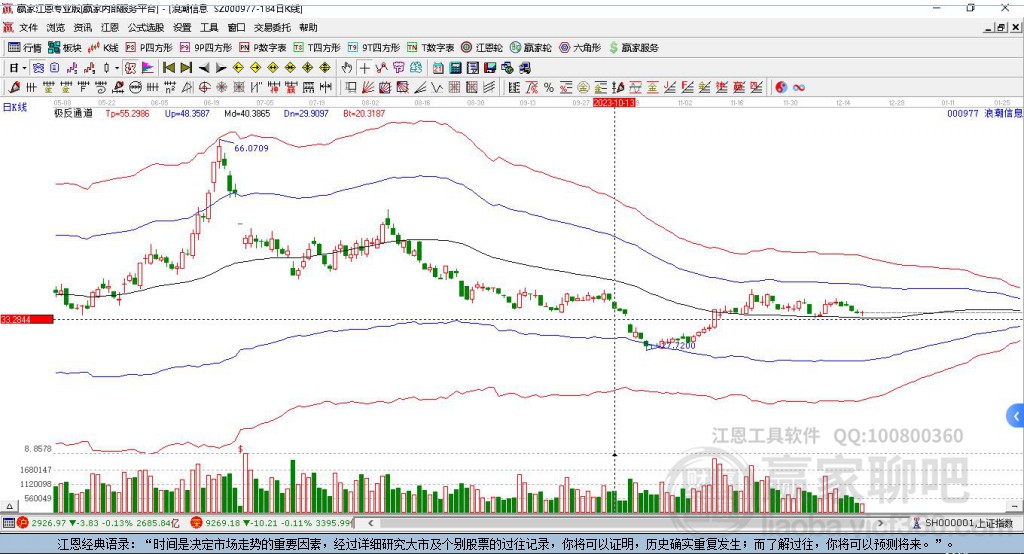The image size is (1024, 554).
Task: Click the percent % tool icon
Action: [x=549, y=87]
